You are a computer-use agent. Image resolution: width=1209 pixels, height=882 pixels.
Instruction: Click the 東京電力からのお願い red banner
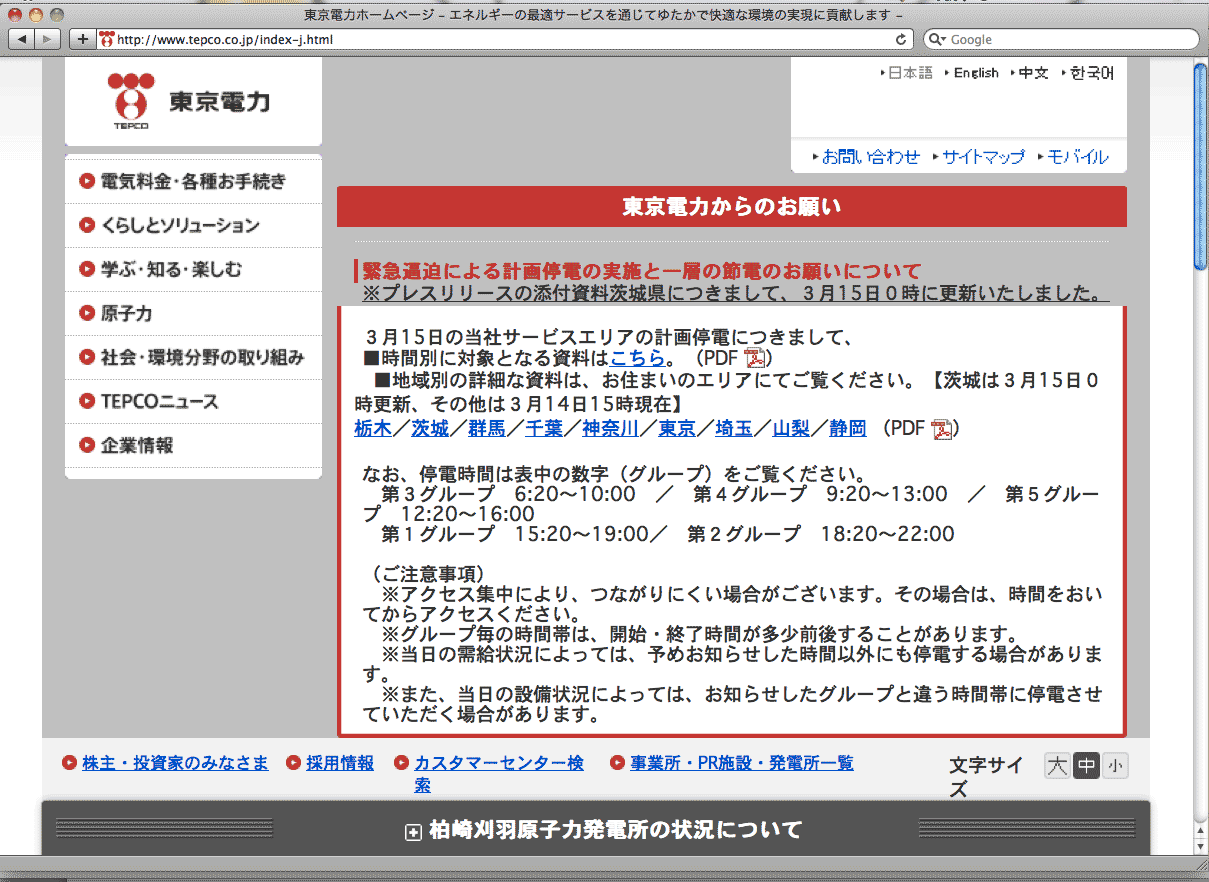[x=732, y=207]
